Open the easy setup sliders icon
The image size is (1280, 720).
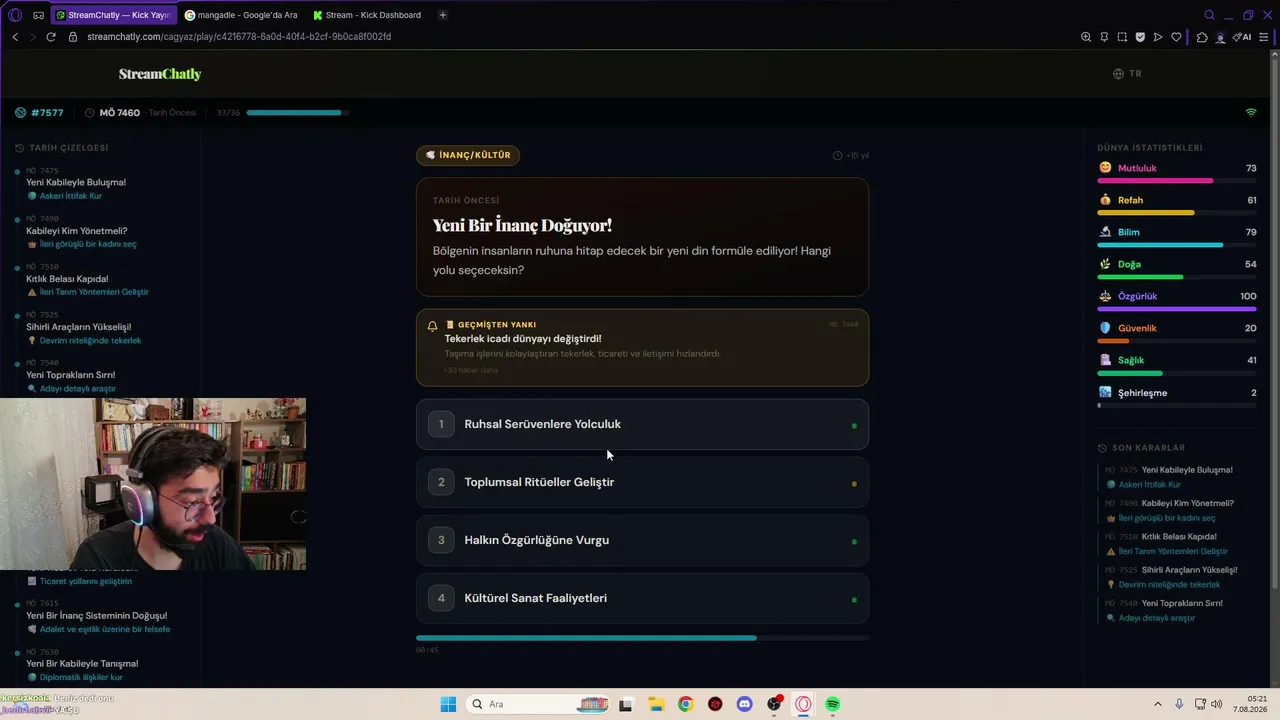coord(1264,37)
